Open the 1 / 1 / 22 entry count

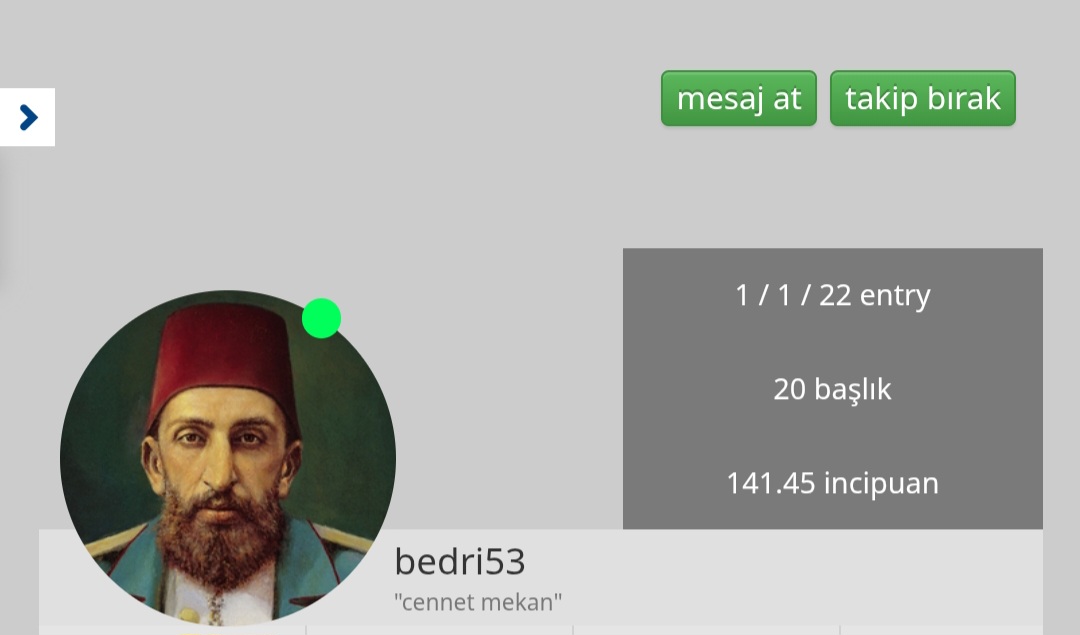click(x=833, y=295)
